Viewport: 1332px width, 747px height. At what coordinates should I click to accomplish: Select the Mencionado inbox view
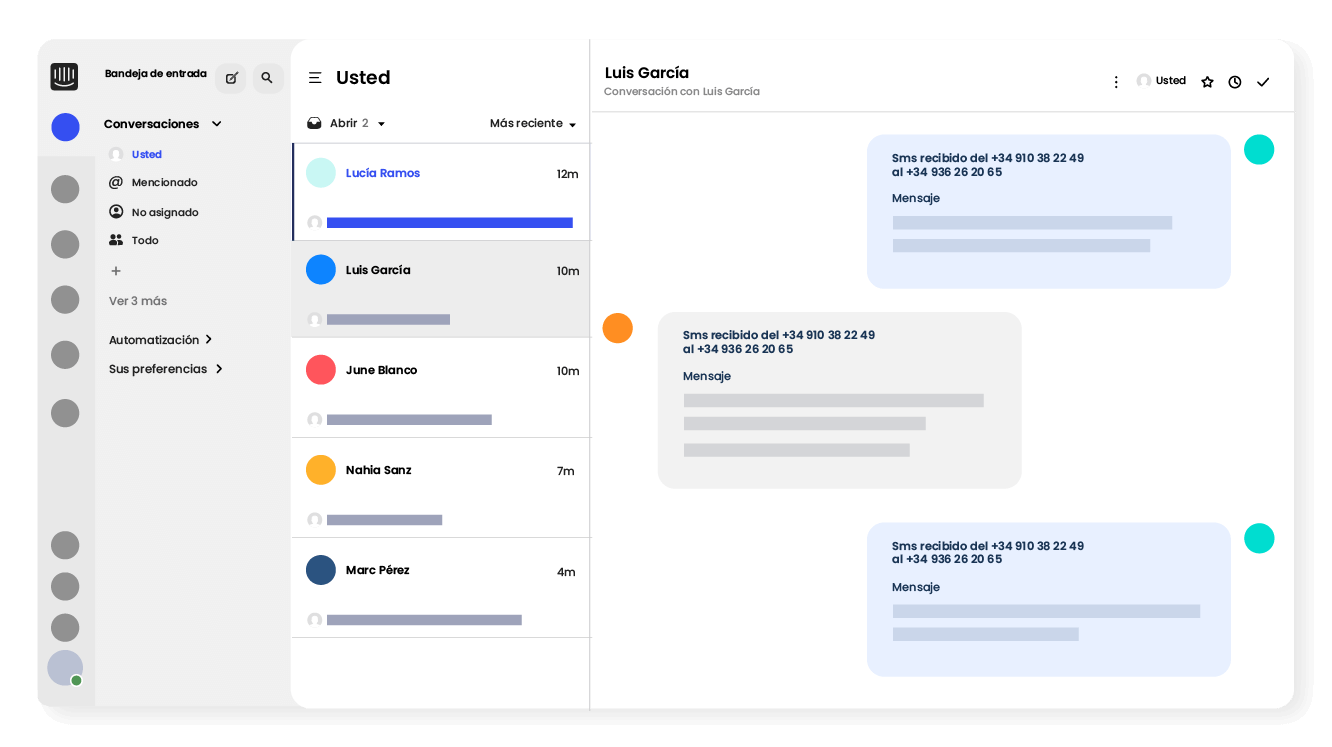(x=164, y=183)
